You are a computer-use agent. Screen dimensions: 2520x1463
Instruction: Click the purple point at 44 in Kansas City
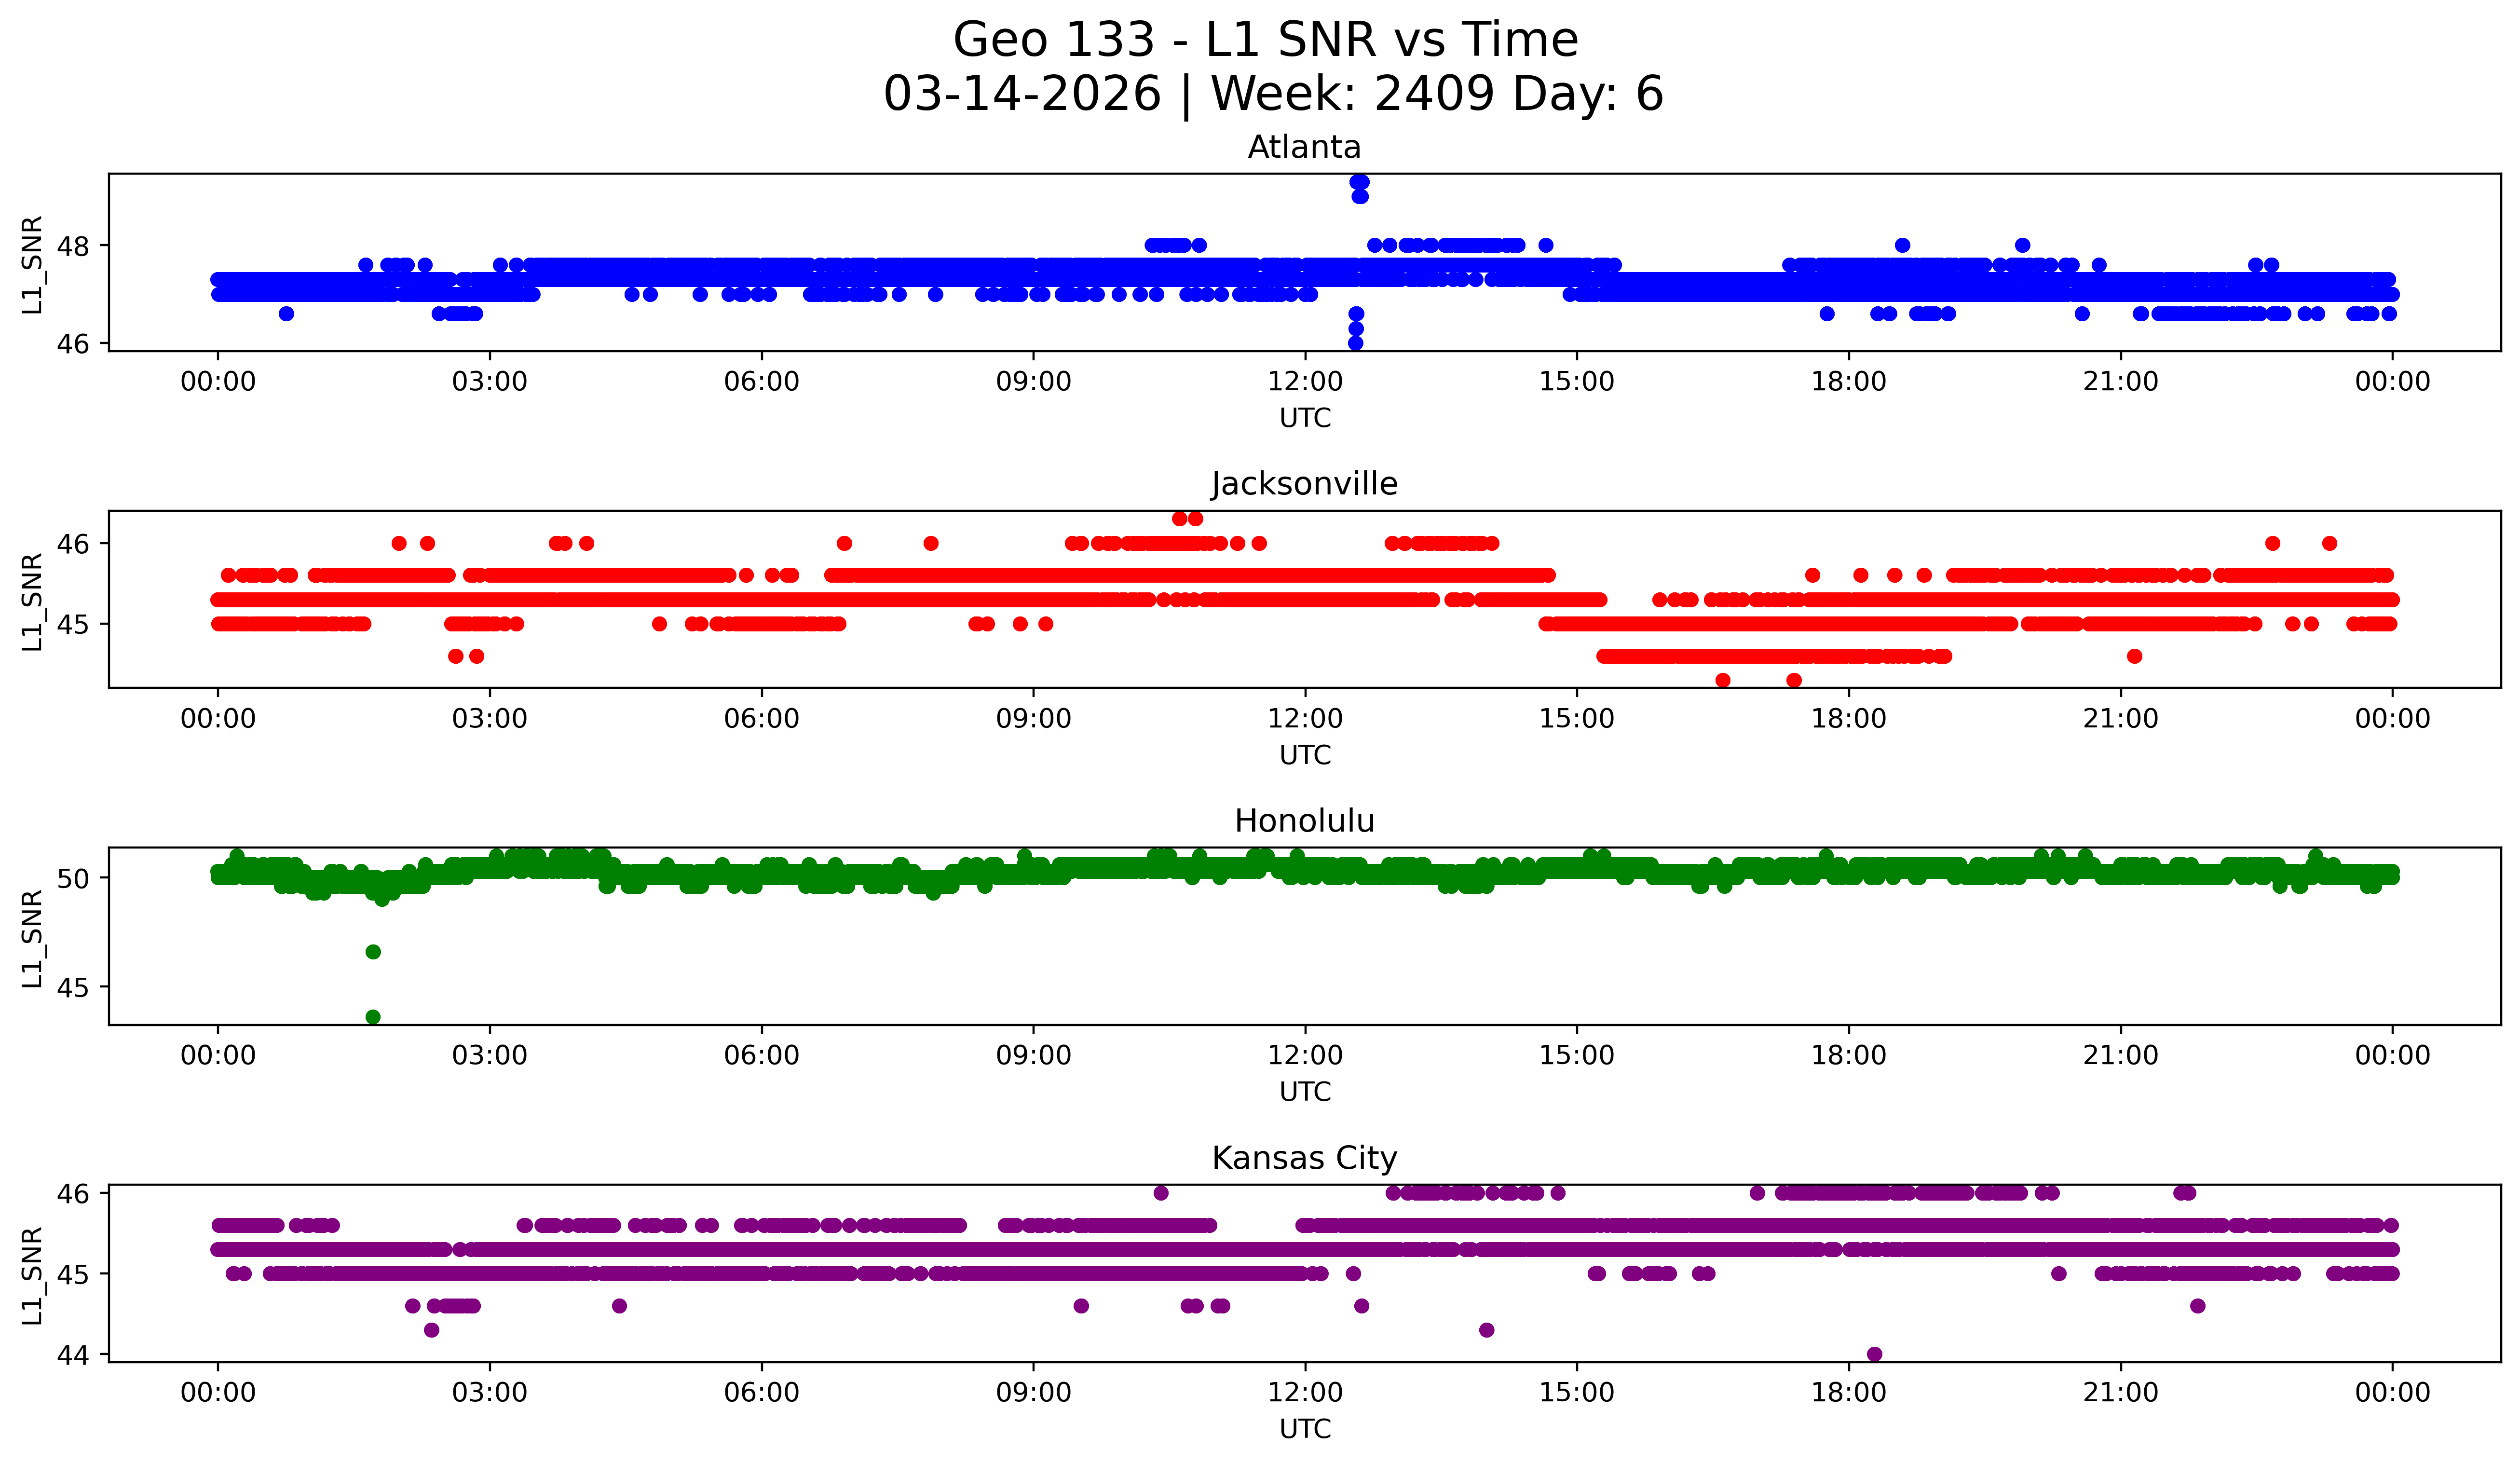(1874, 1354)
